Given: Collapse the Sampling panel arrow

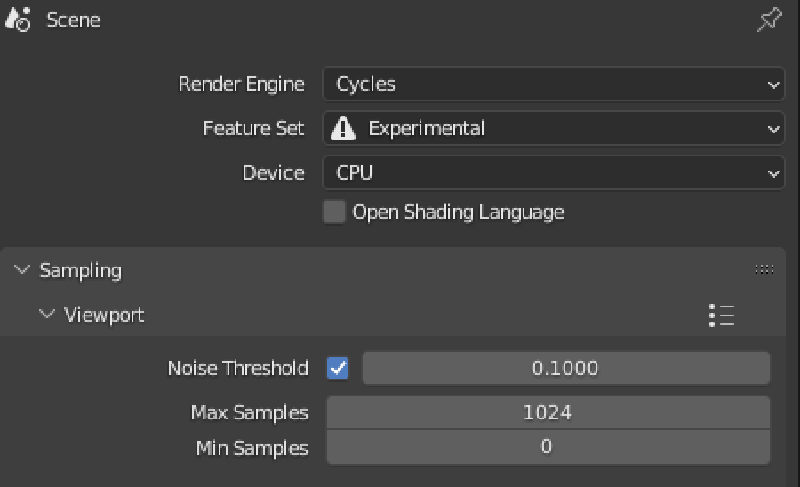Looking at the screenshot, I should point(22,270).
